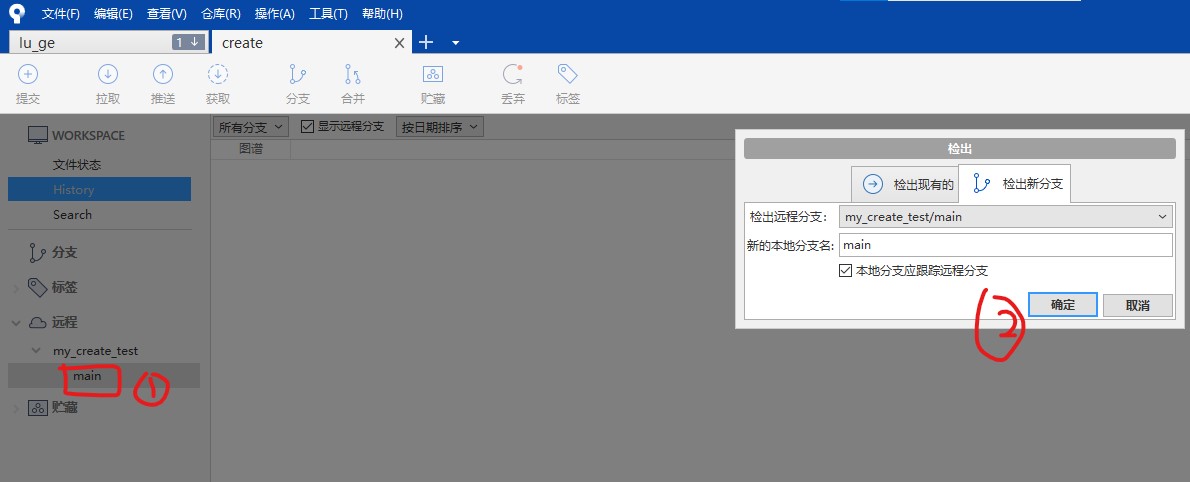Click the Commit (提交) toolbar icon
This screenshot has width=1190, height=482.
coord(28,75)
